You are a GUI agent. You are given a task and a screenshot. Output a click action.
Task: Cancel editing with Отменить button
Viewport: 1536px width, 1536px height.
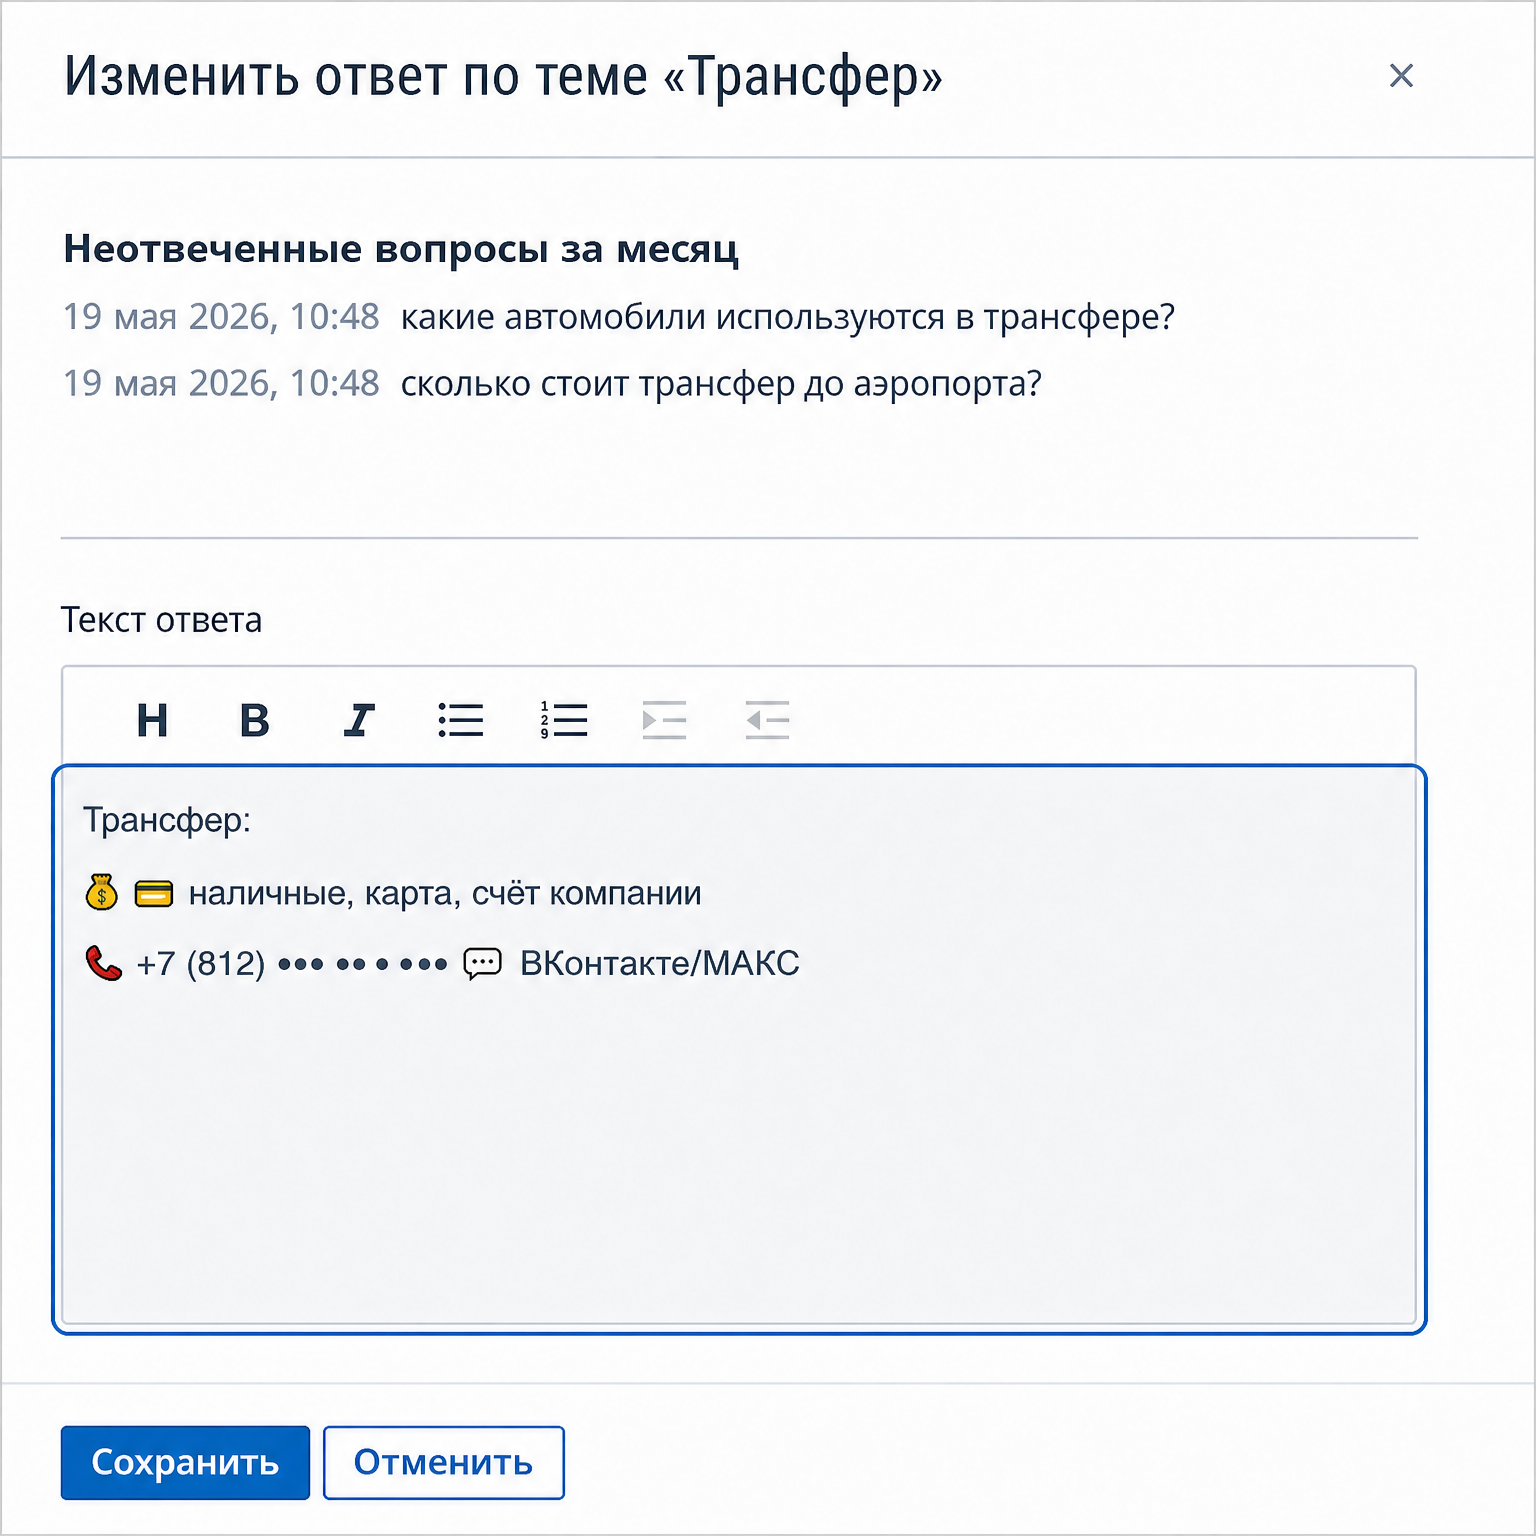(444, 1462)
